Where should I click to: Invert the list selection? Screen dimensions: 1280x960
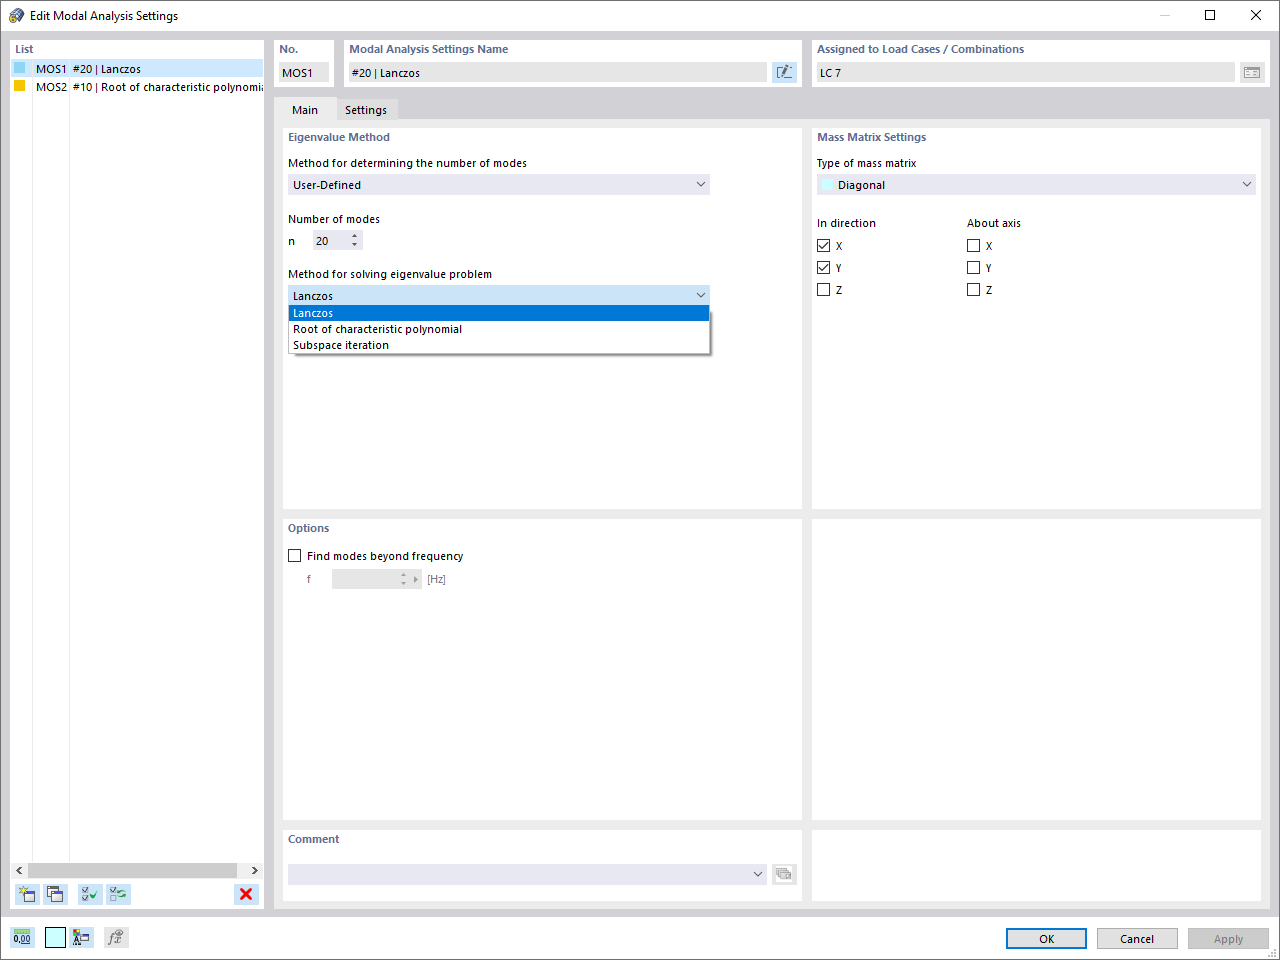118,894
